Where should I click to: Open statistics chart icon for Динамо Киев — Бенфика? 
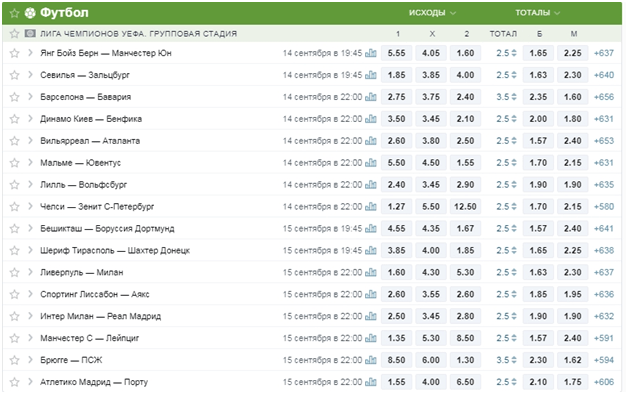(371, 119)
